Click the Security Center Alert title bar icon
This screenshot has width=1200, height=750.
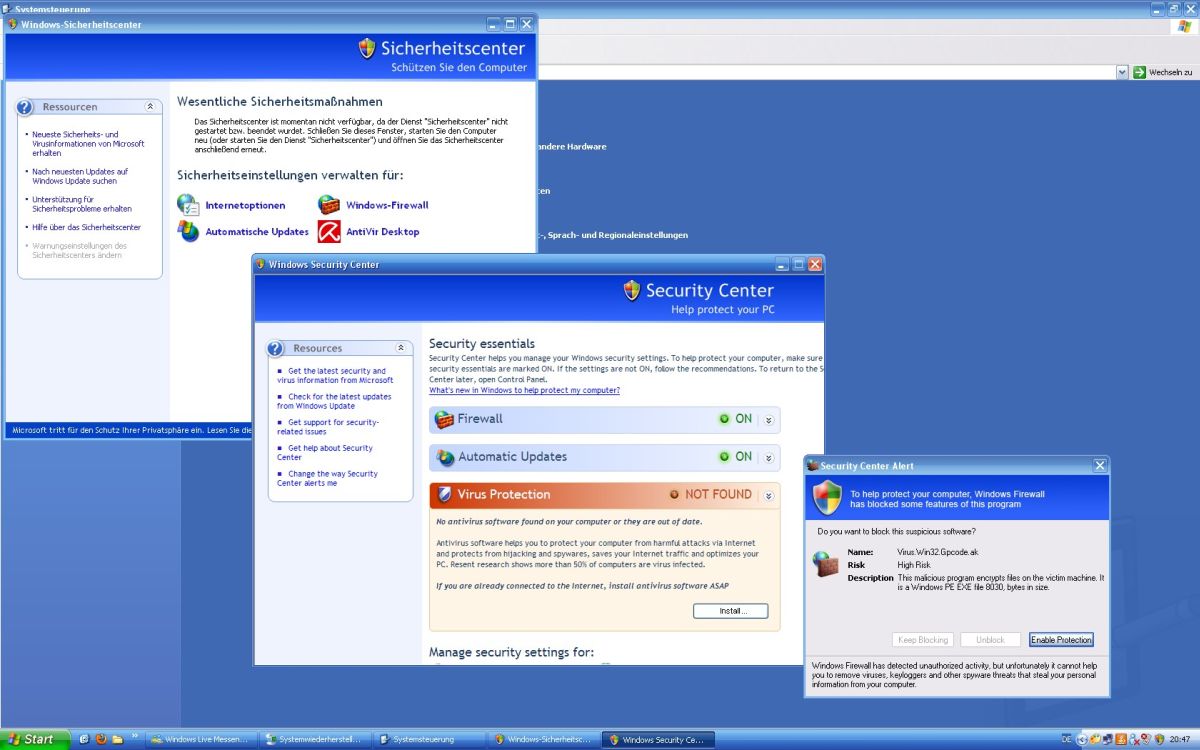[x=813, y=466]
